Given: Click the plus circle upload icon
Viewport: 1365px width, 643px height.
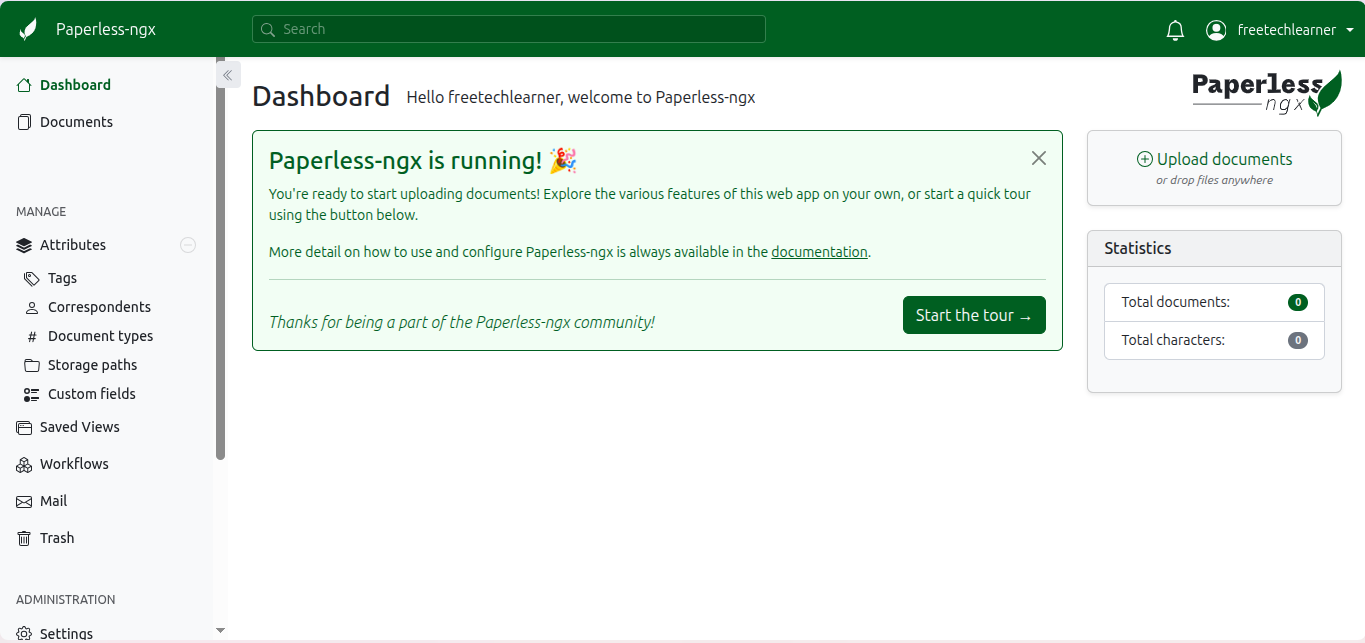Looking at the screenshot, I should [1145, 159].
